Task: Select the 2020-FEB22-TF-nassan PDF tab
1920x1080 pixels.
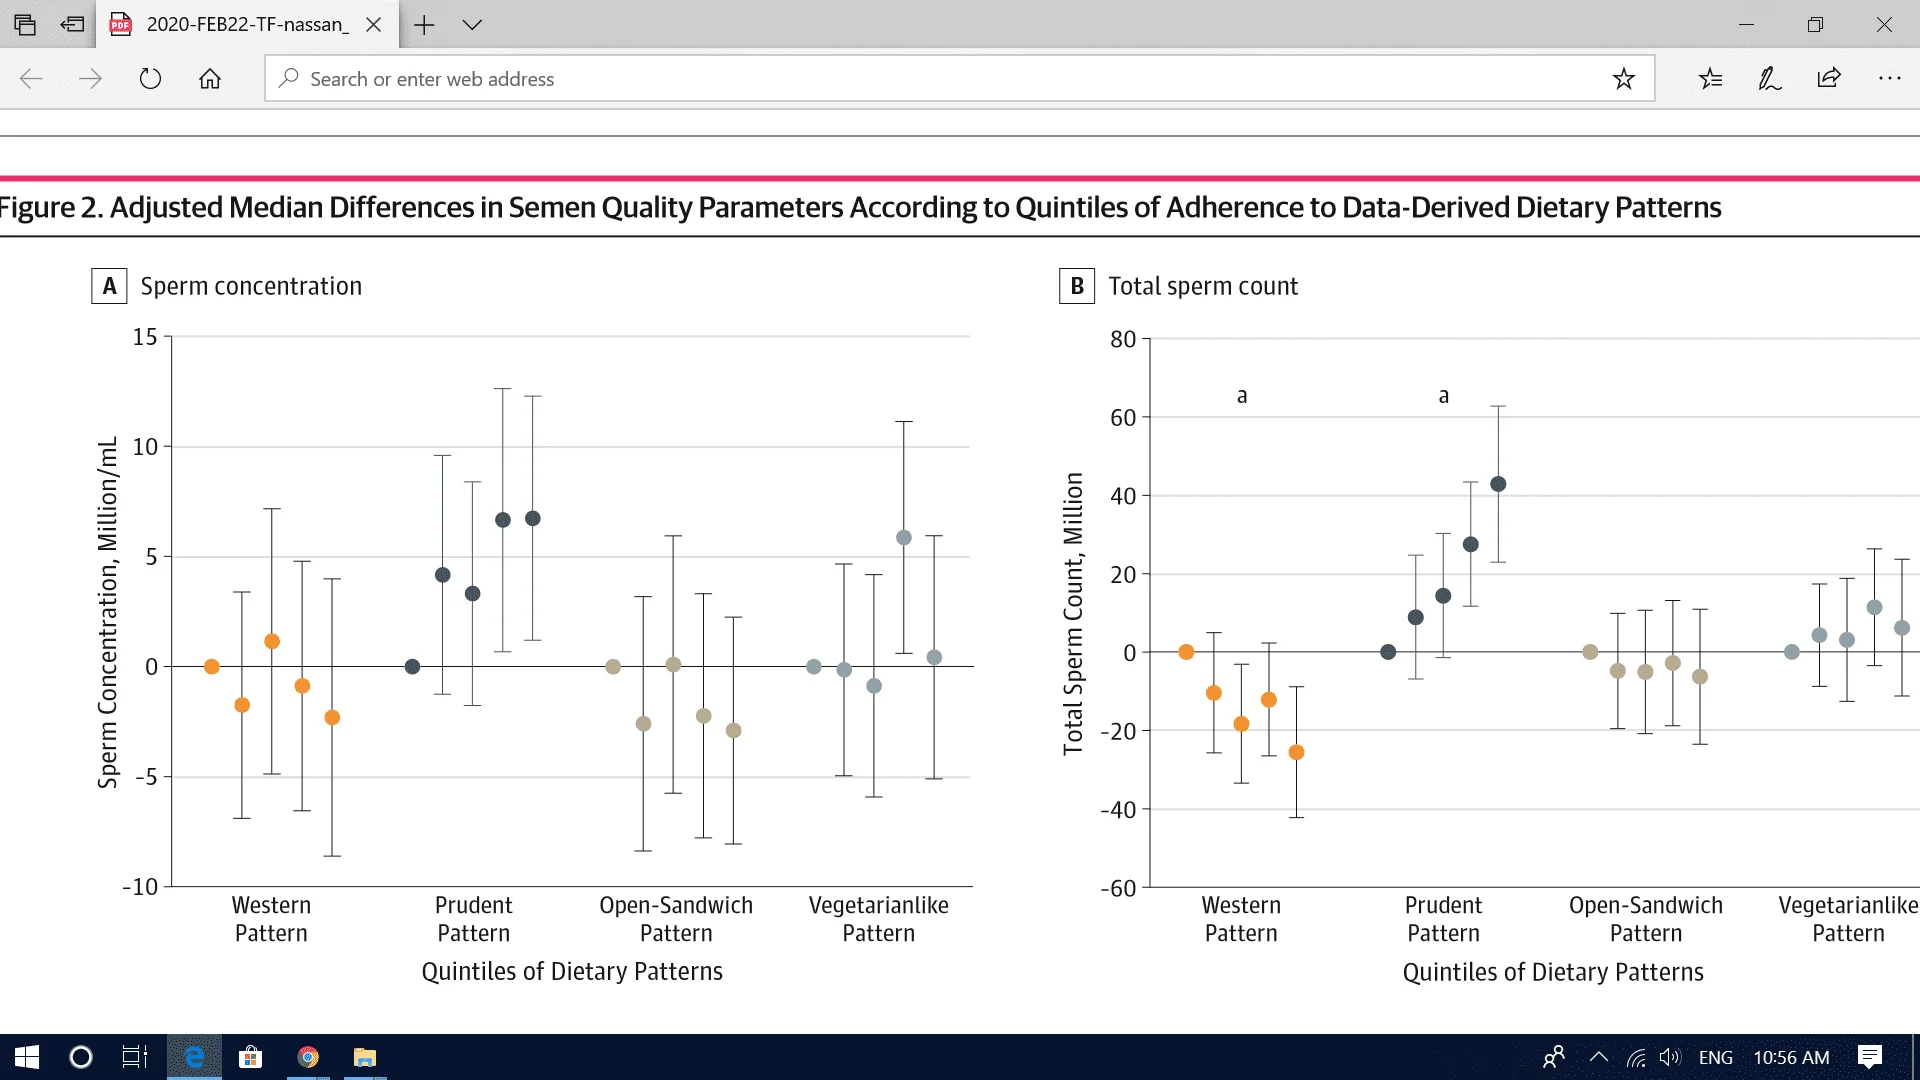Action: pyautogui.click(x=247, y=24)
